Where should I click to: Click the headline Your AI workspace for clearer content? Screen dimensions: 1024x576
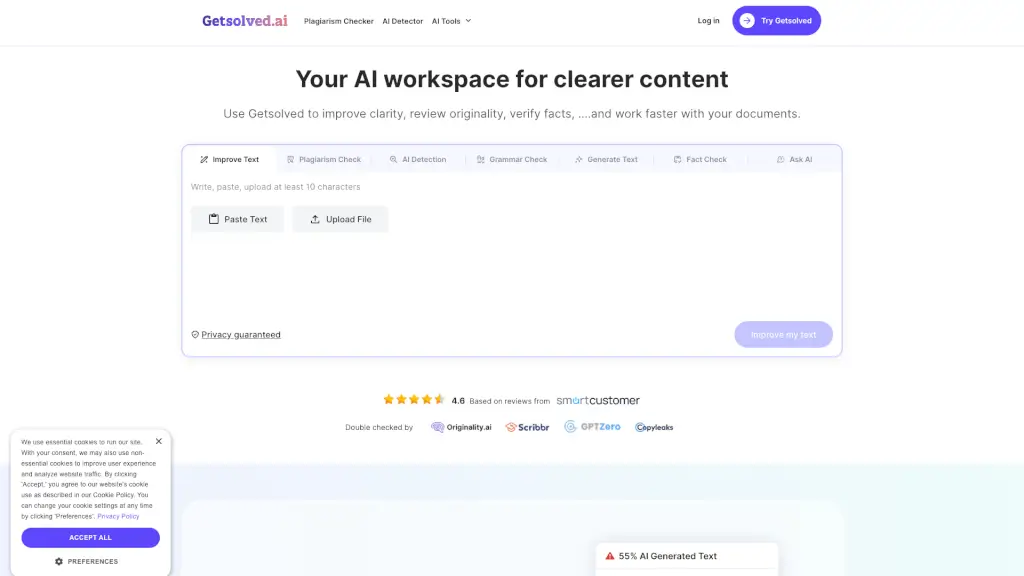[512, 79]
